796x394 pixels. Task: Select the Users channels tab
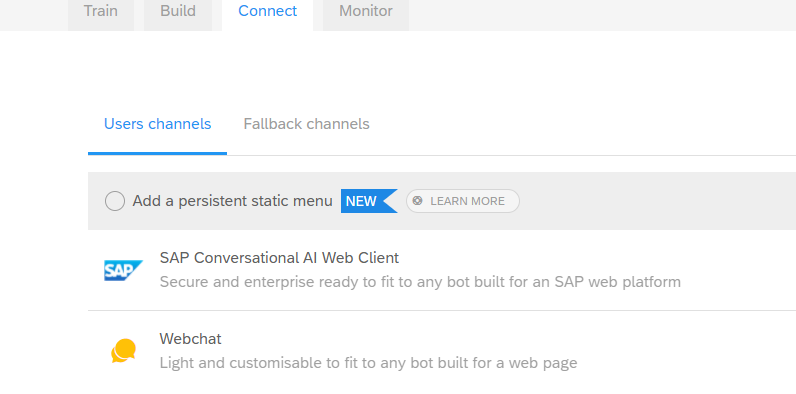tap(157, 124)
